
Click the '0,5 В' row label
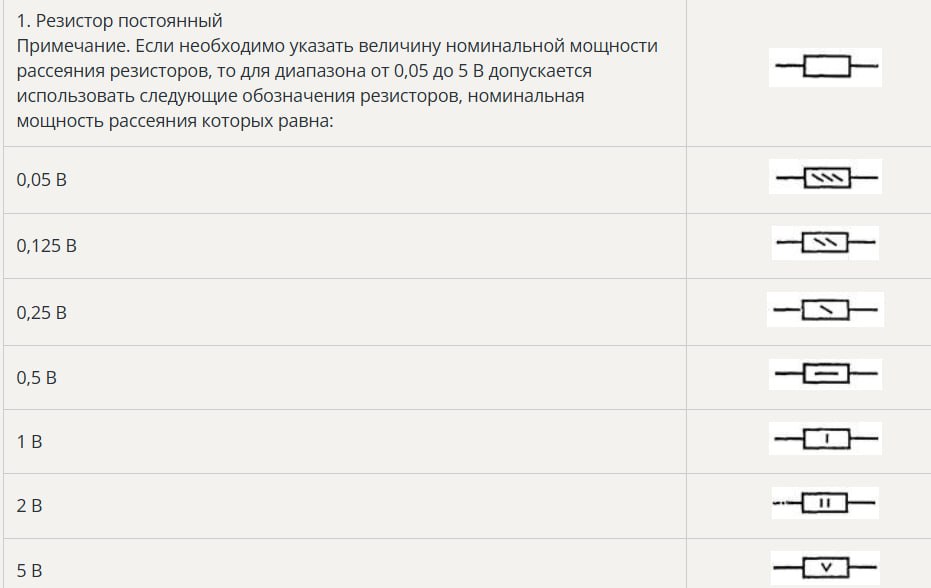coord(36,378)
